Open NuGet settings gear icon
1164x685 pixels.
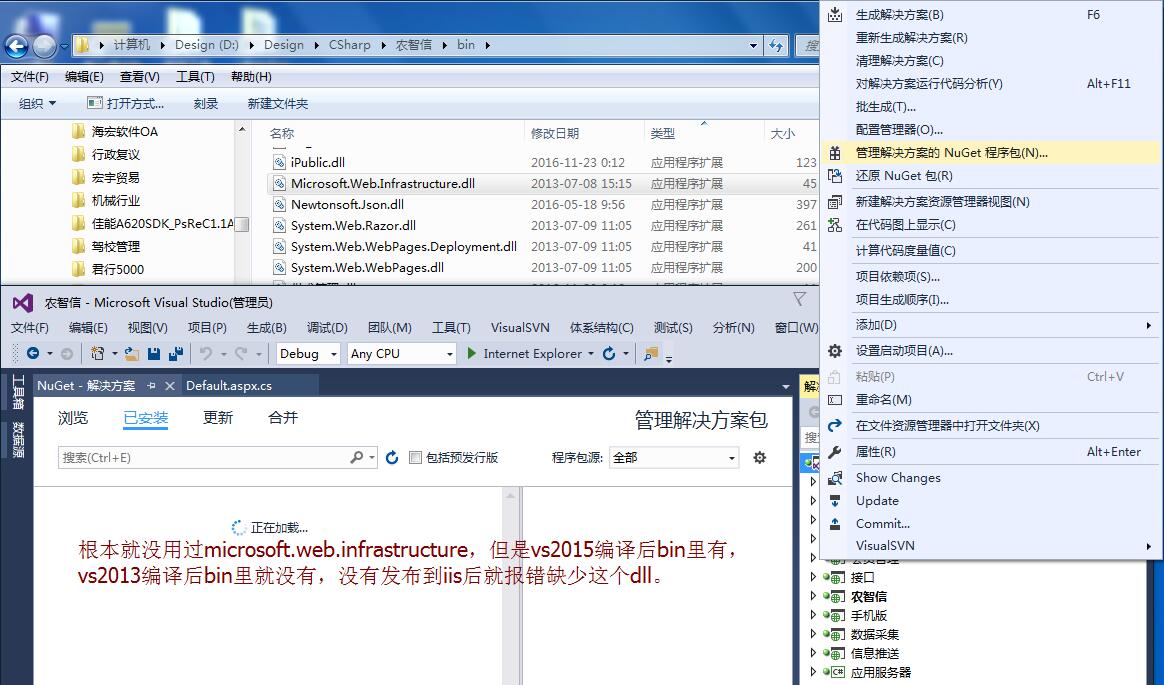point(759,457)
